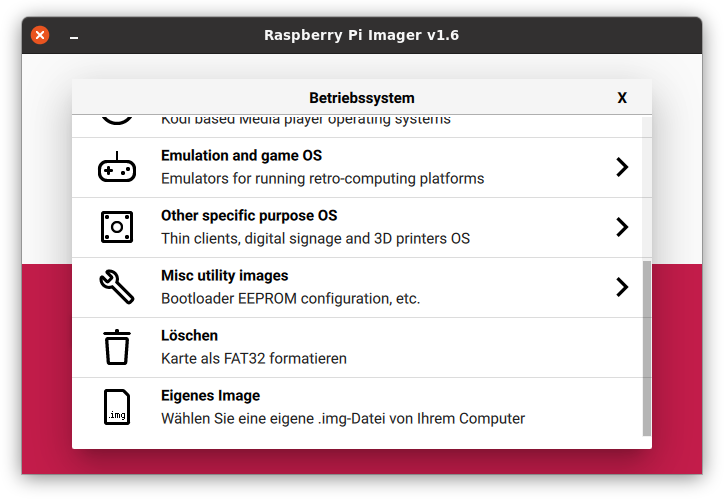Click the partly hidden Kodi media player entry
Image resolution: width=724 pixels, height=499 pixels.
[x=357, y=126]
